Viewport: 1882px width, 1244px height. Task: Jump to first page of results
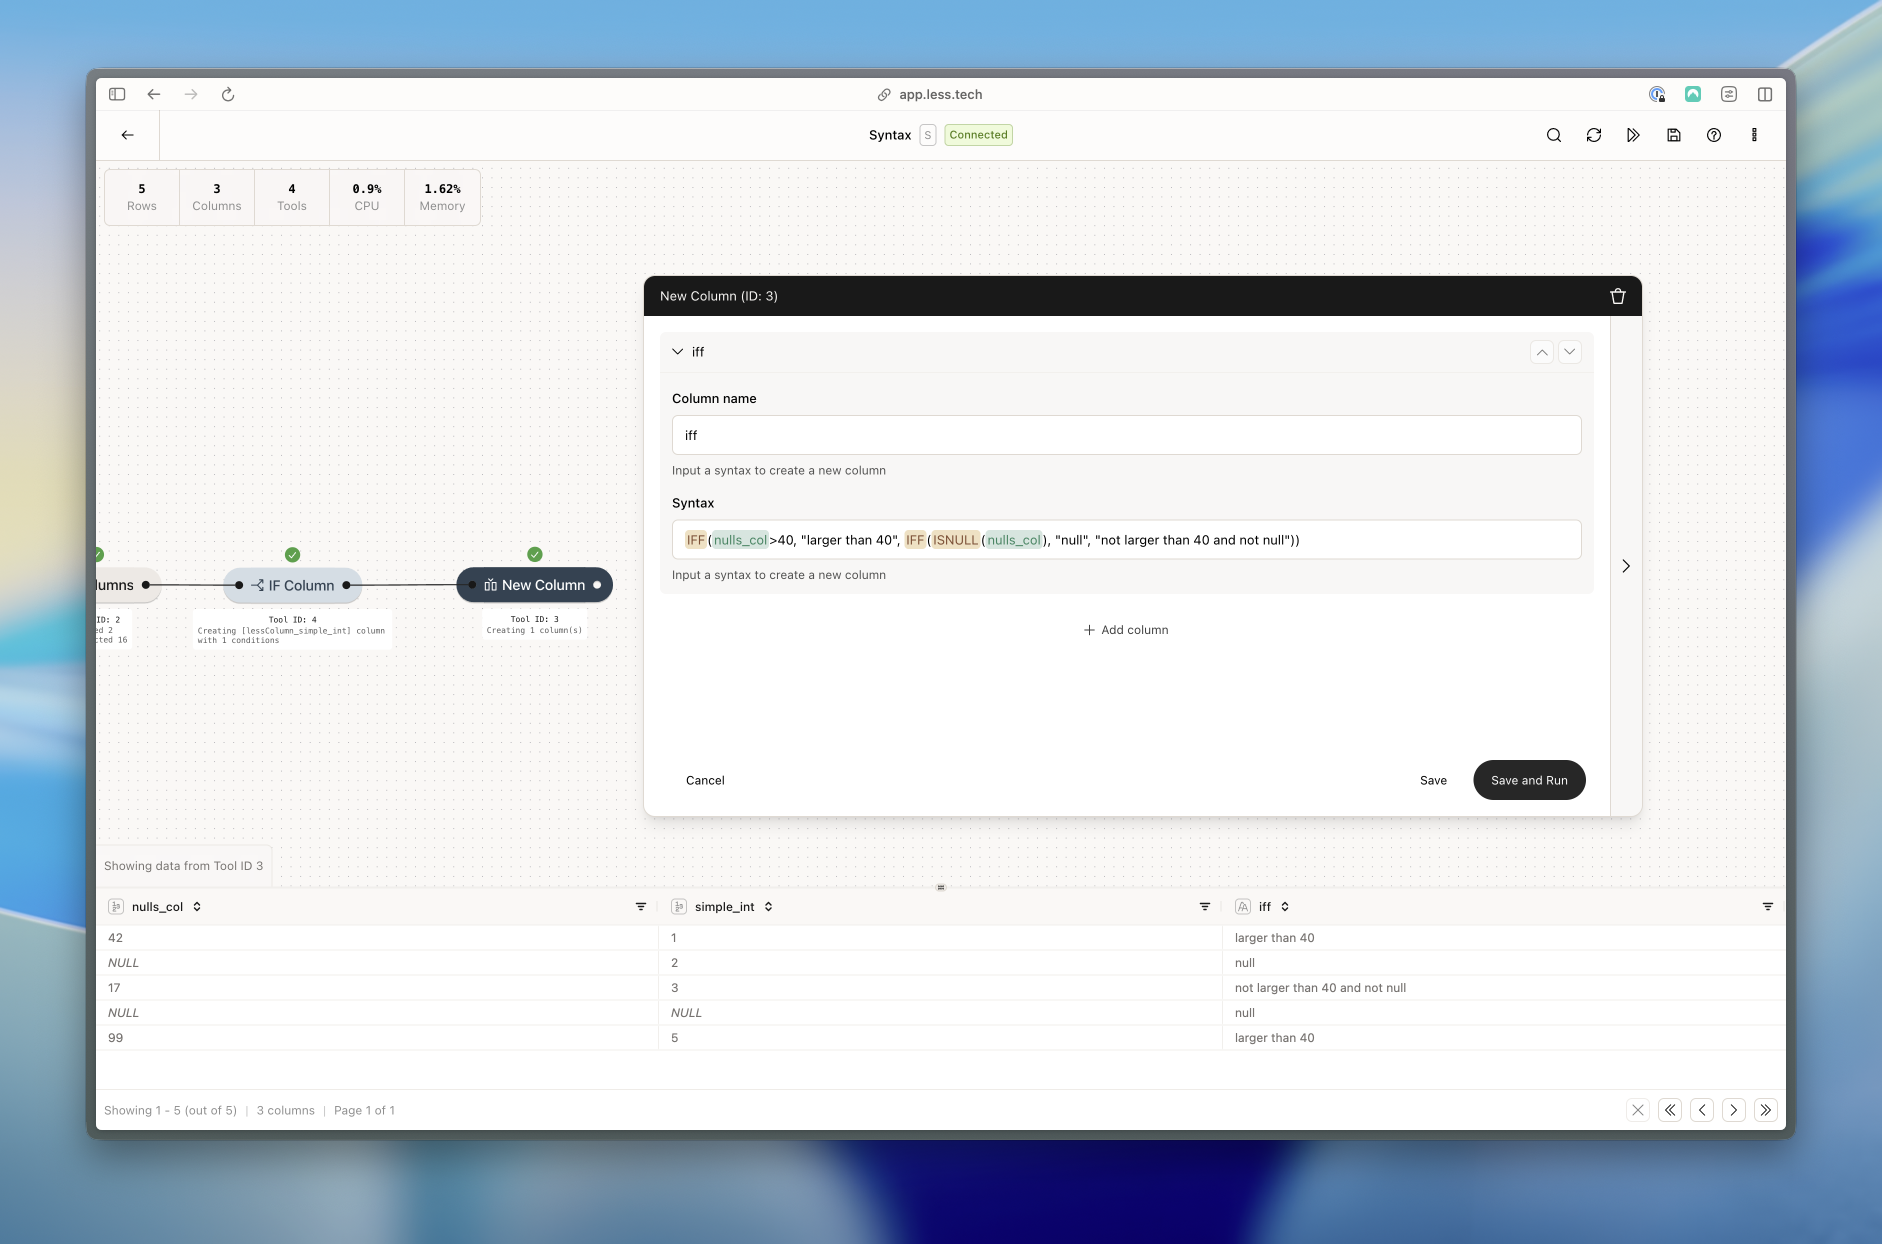(x=1670, y=1110)
